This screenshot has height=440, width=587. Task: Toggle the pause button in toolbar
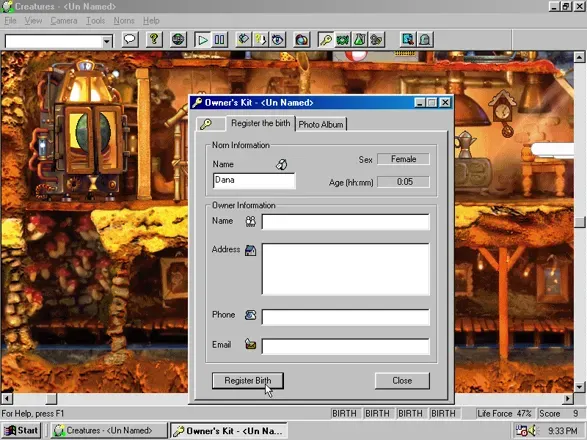[219, 39]
